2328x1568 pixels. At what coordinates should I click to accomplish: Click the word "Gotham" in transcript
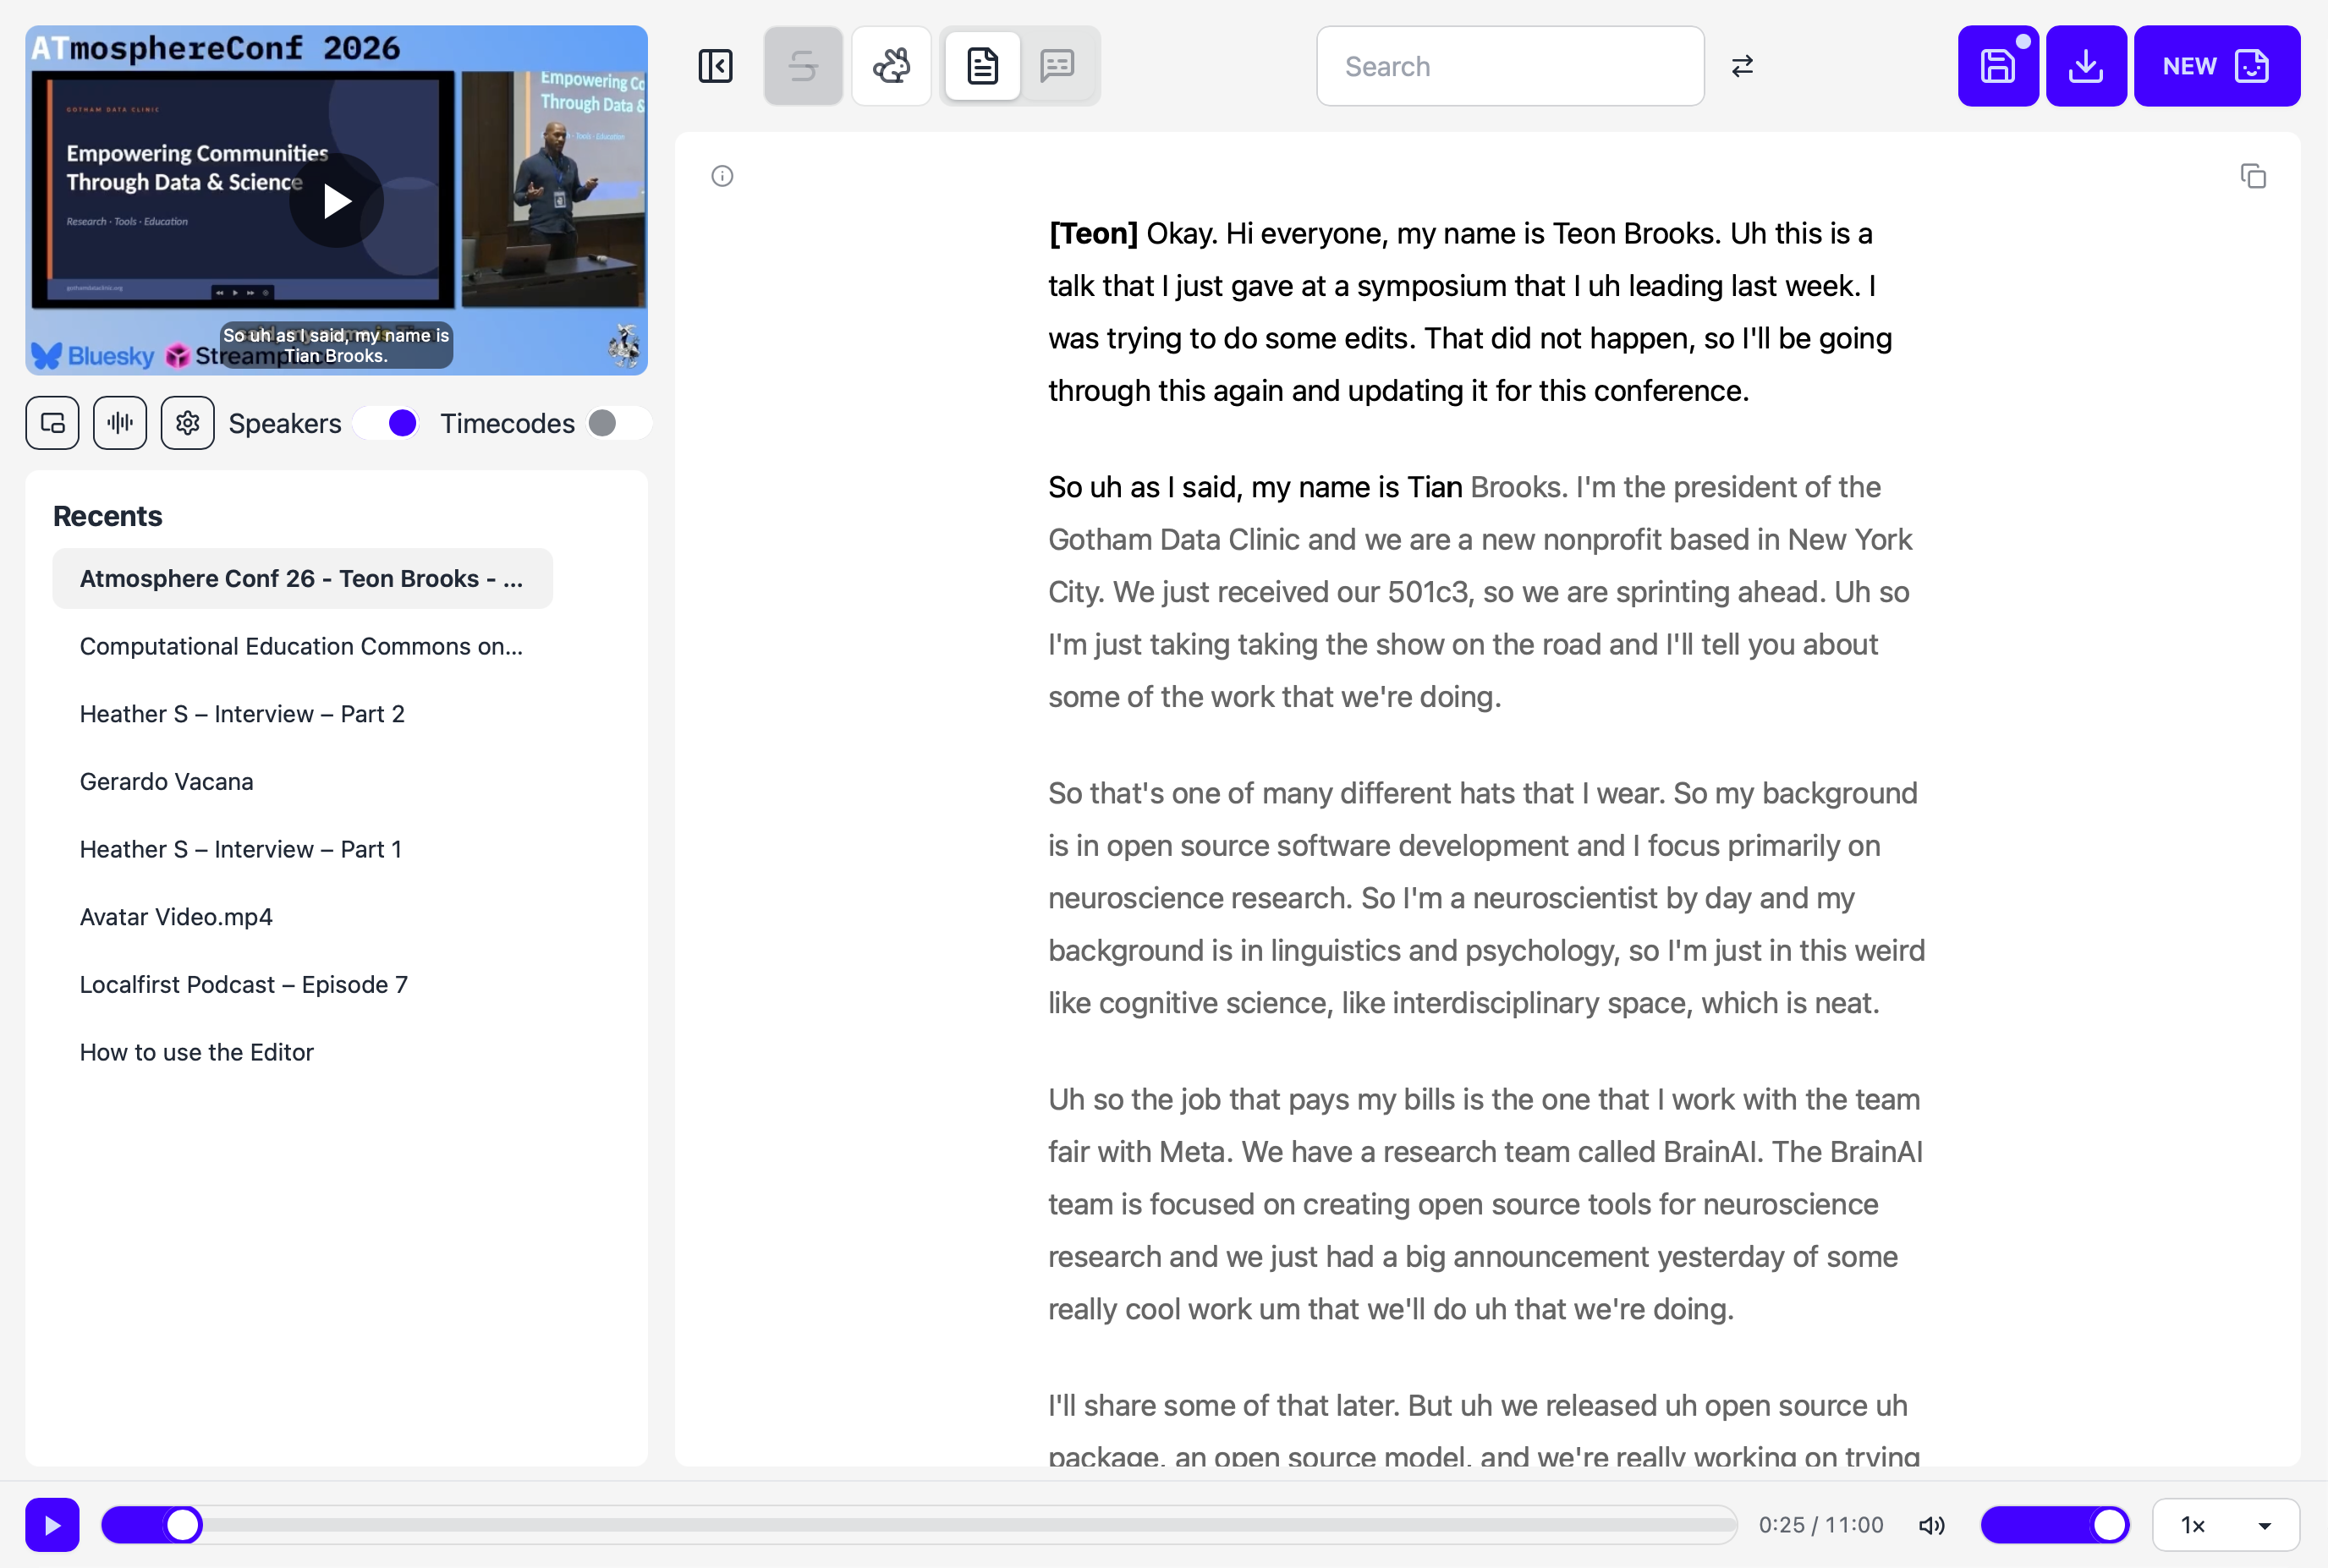coord(1100,539)
